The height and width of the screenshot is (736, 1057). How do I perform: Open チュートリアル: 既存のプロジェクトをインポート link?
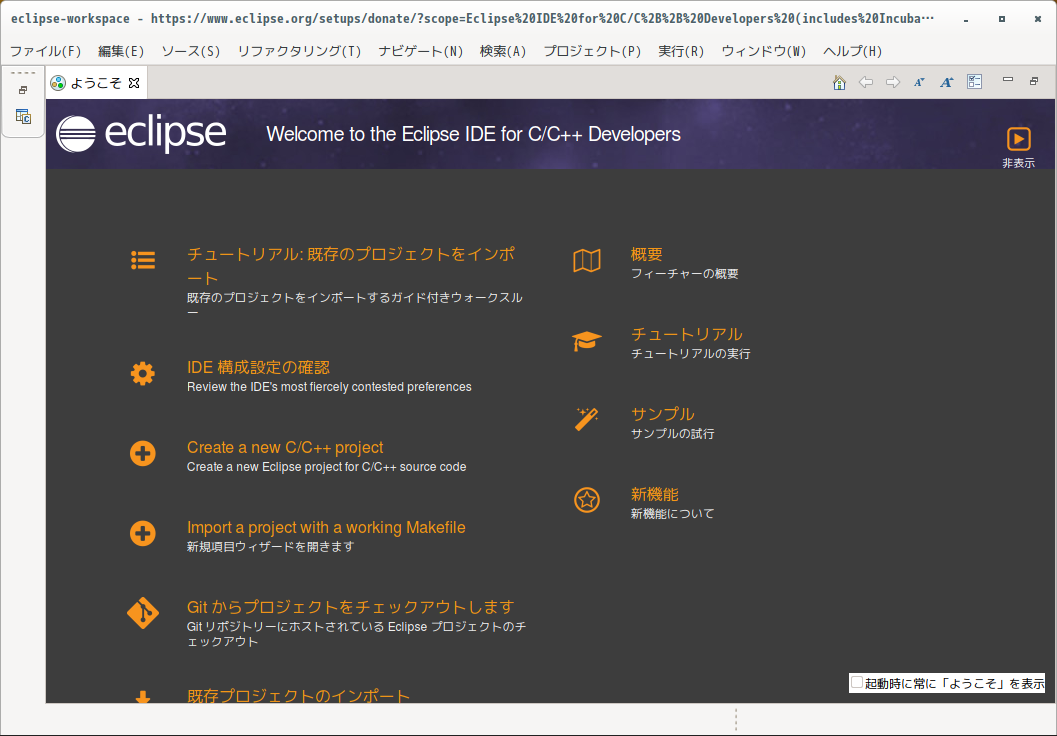(x=351, y=266)
